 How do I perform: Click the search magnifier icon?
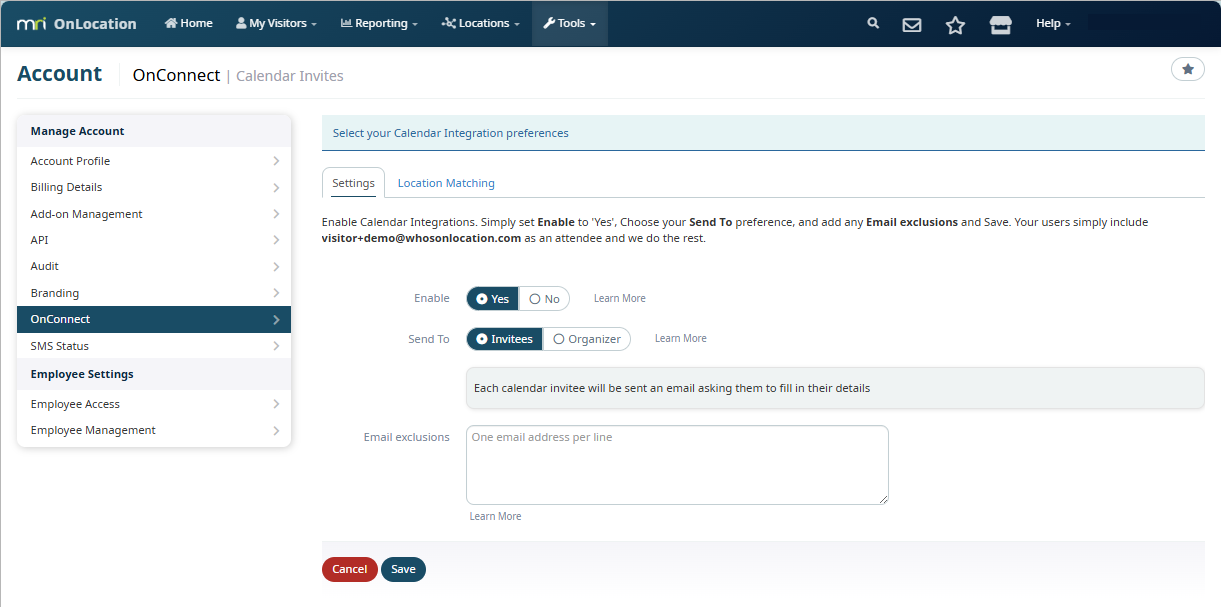coord(873,23)
